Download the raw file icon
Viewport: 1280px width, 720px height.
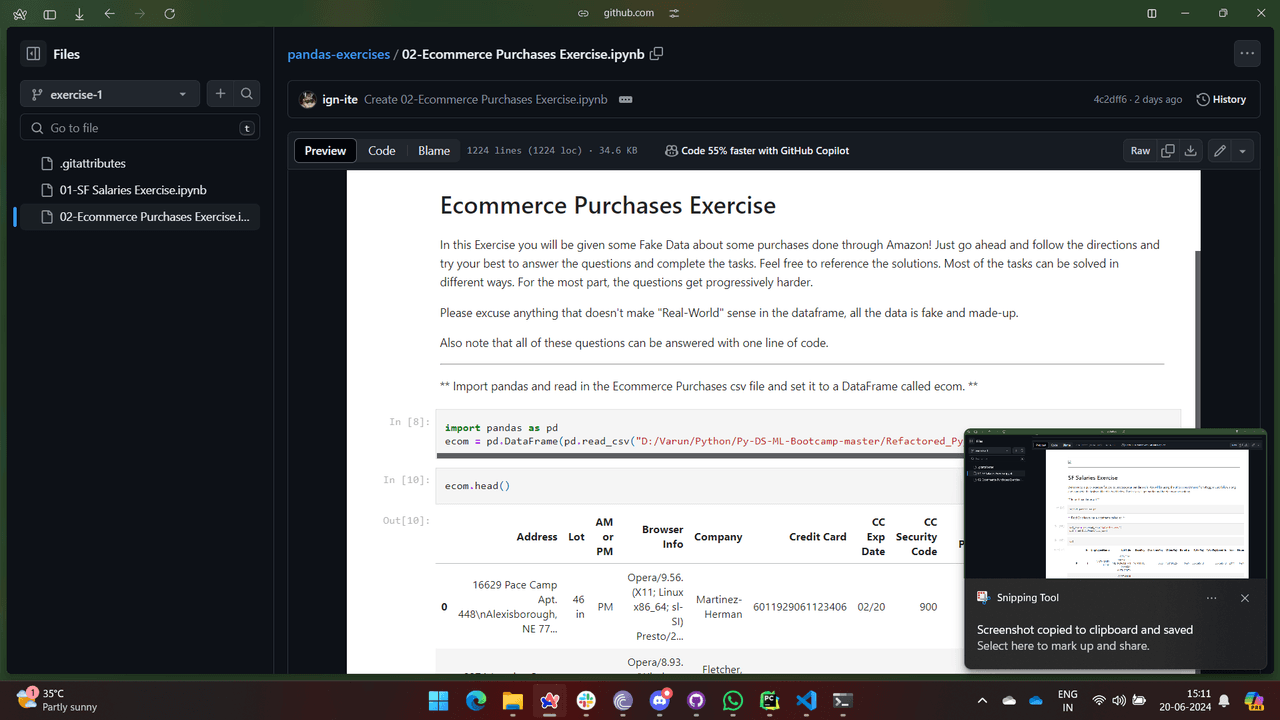point(1190,151)
